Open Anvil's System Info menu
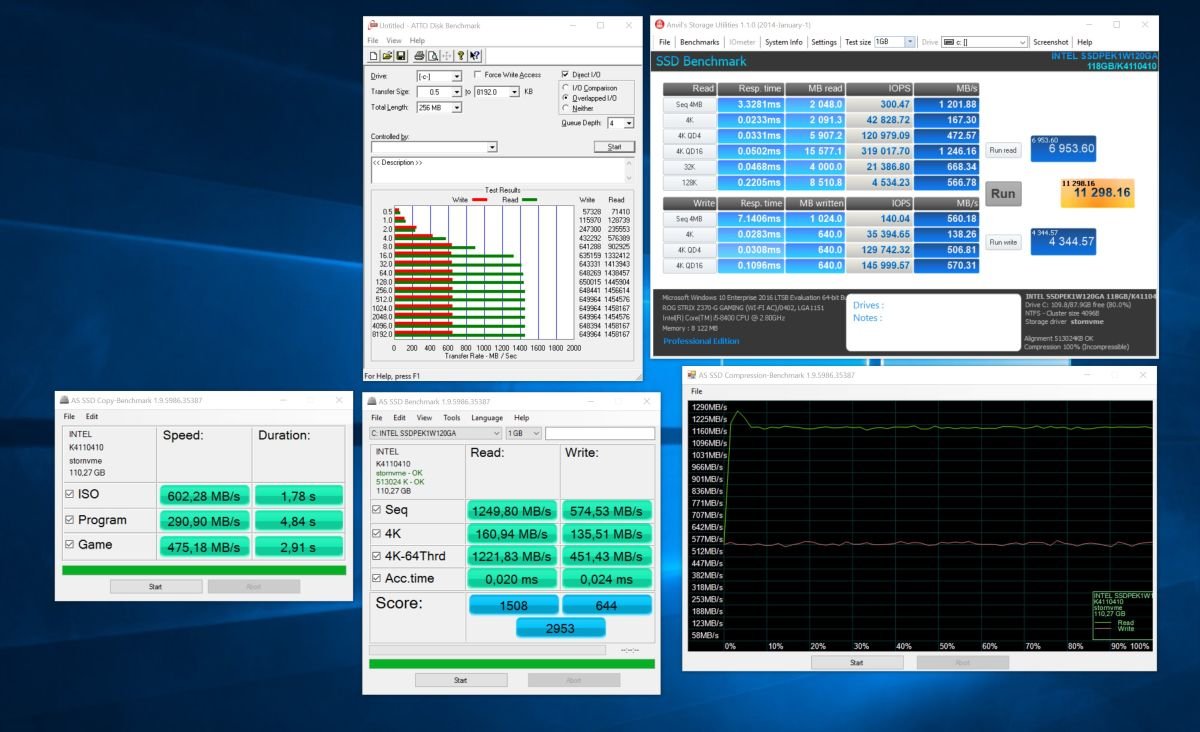The width and height of the screenshot is (1200, 732). (x=783, y=42)
